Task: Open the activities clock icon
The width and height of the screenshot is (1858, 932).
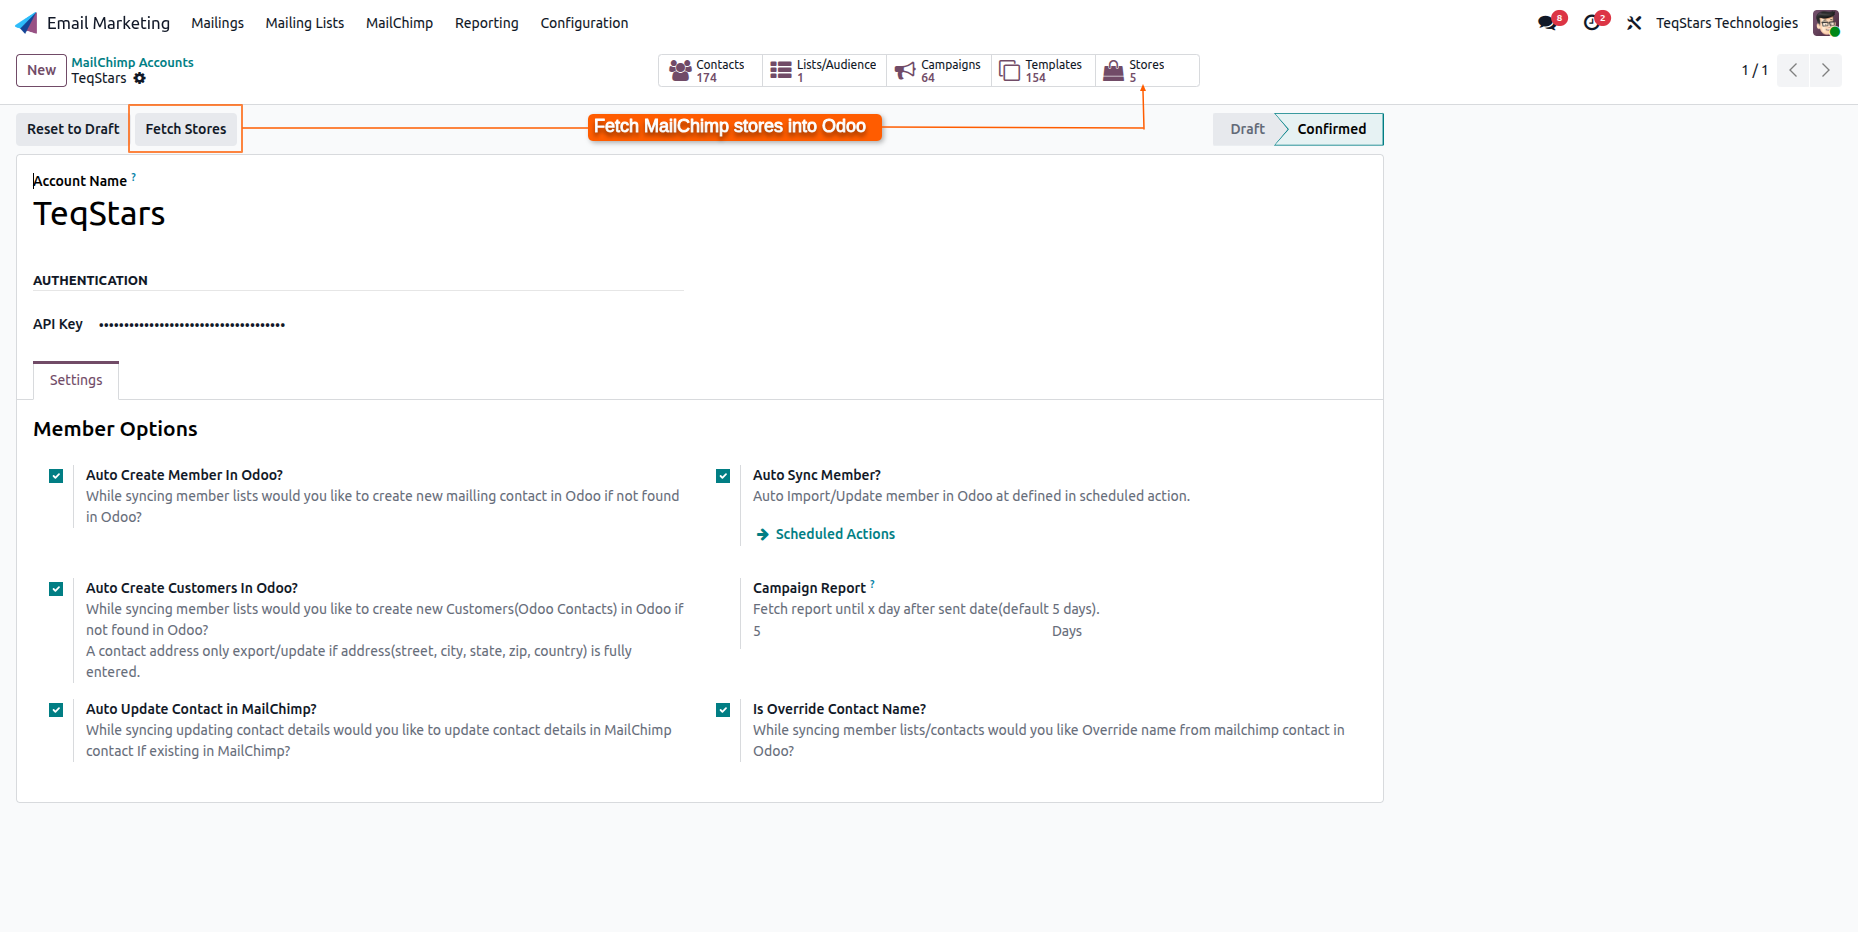Action: pos(1592,23)
